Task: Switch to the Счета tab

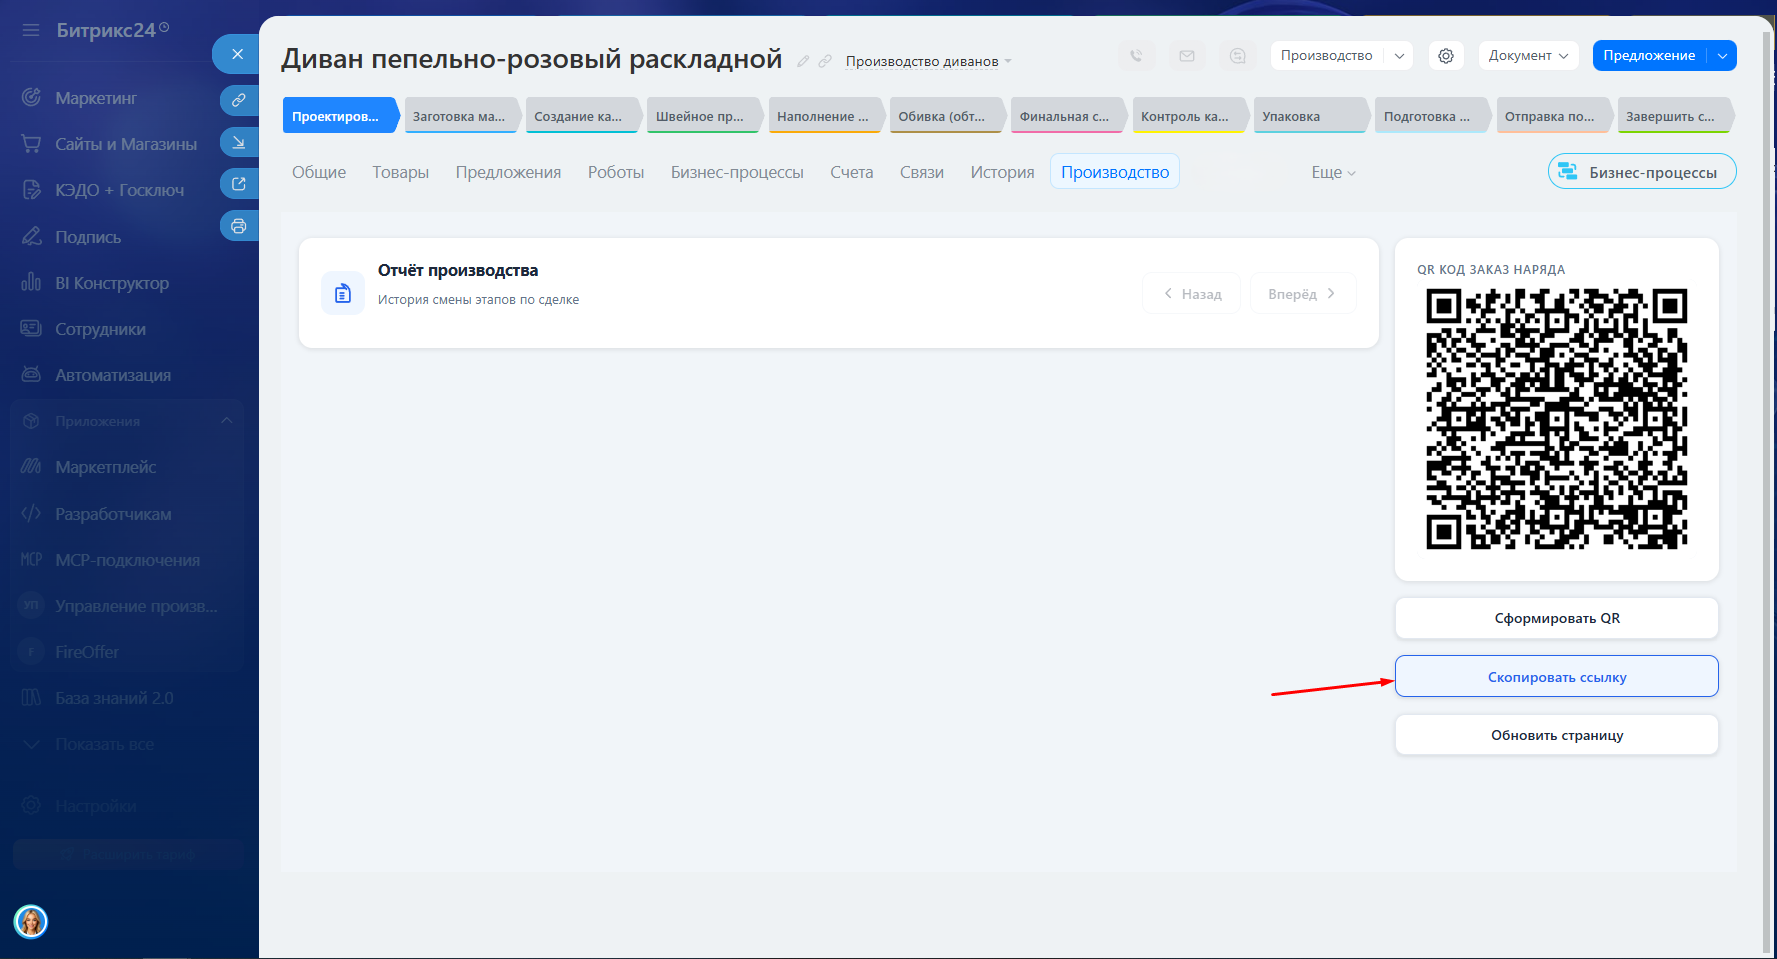Action: [x=852, y=172]
